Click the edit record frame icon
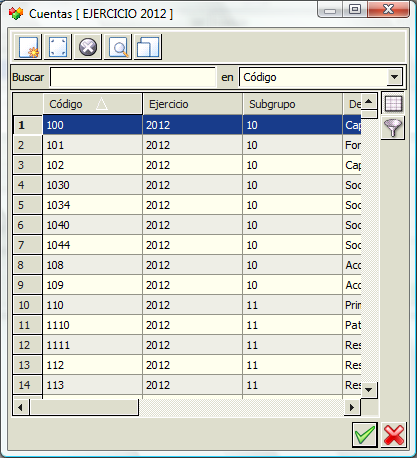Screen dimensions: 417x458 point(58,47)
